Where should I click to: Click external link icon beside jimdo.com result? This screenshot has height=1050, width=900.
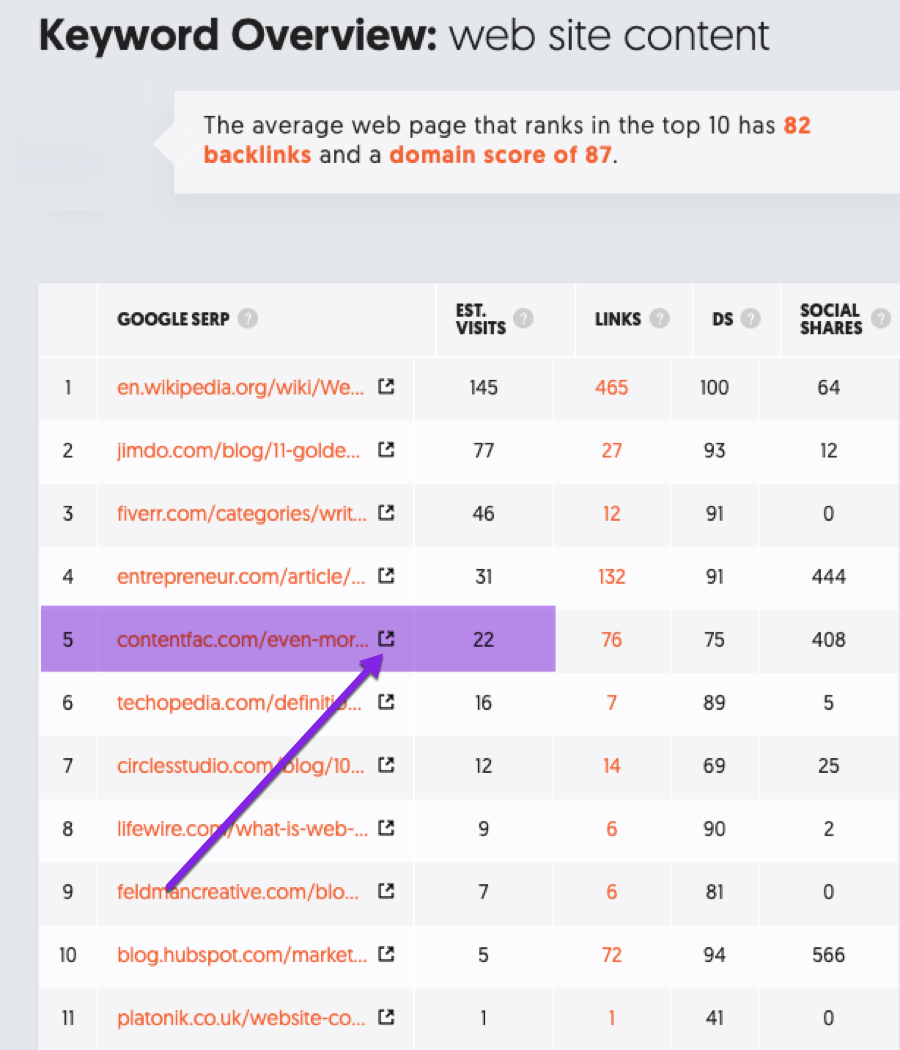pyautogui.click(x=386, y=450)
